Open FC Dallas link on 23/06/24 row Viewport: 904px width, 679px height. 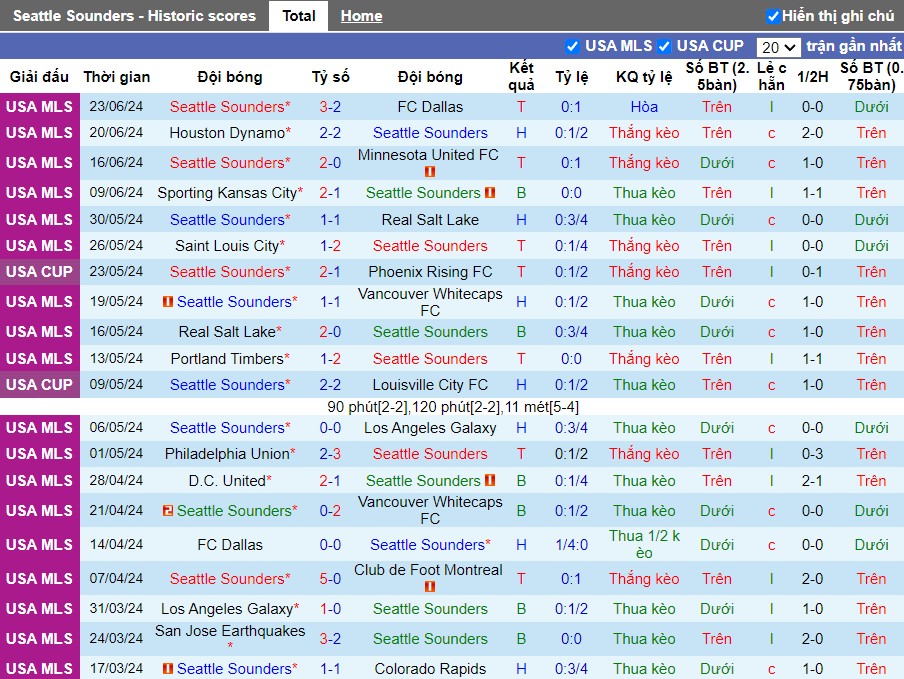tap(430, 107)
